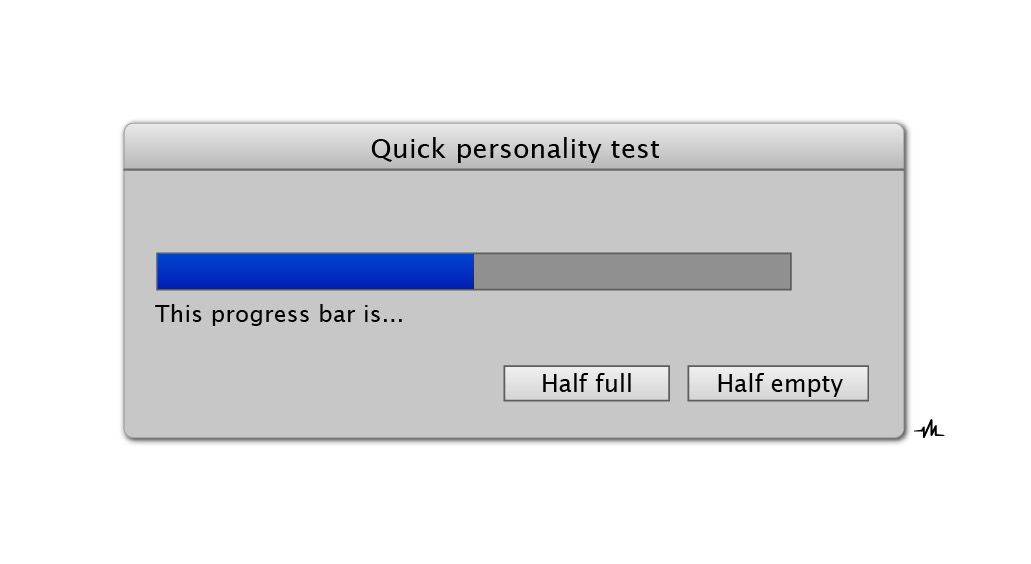Click the word "Half" on the Half empty button

[740, 384]
